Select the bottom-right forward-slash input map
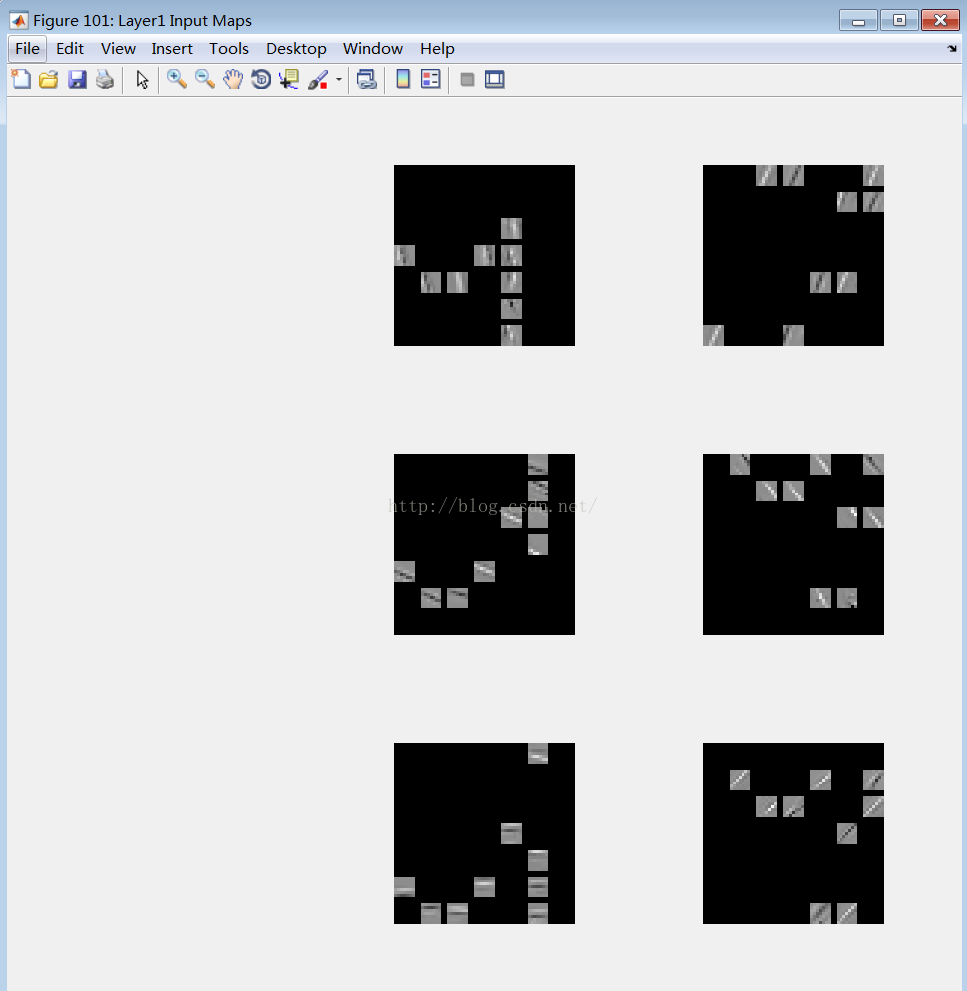Image resolution: width=967 pixels, height=991 pixels. 793,834
